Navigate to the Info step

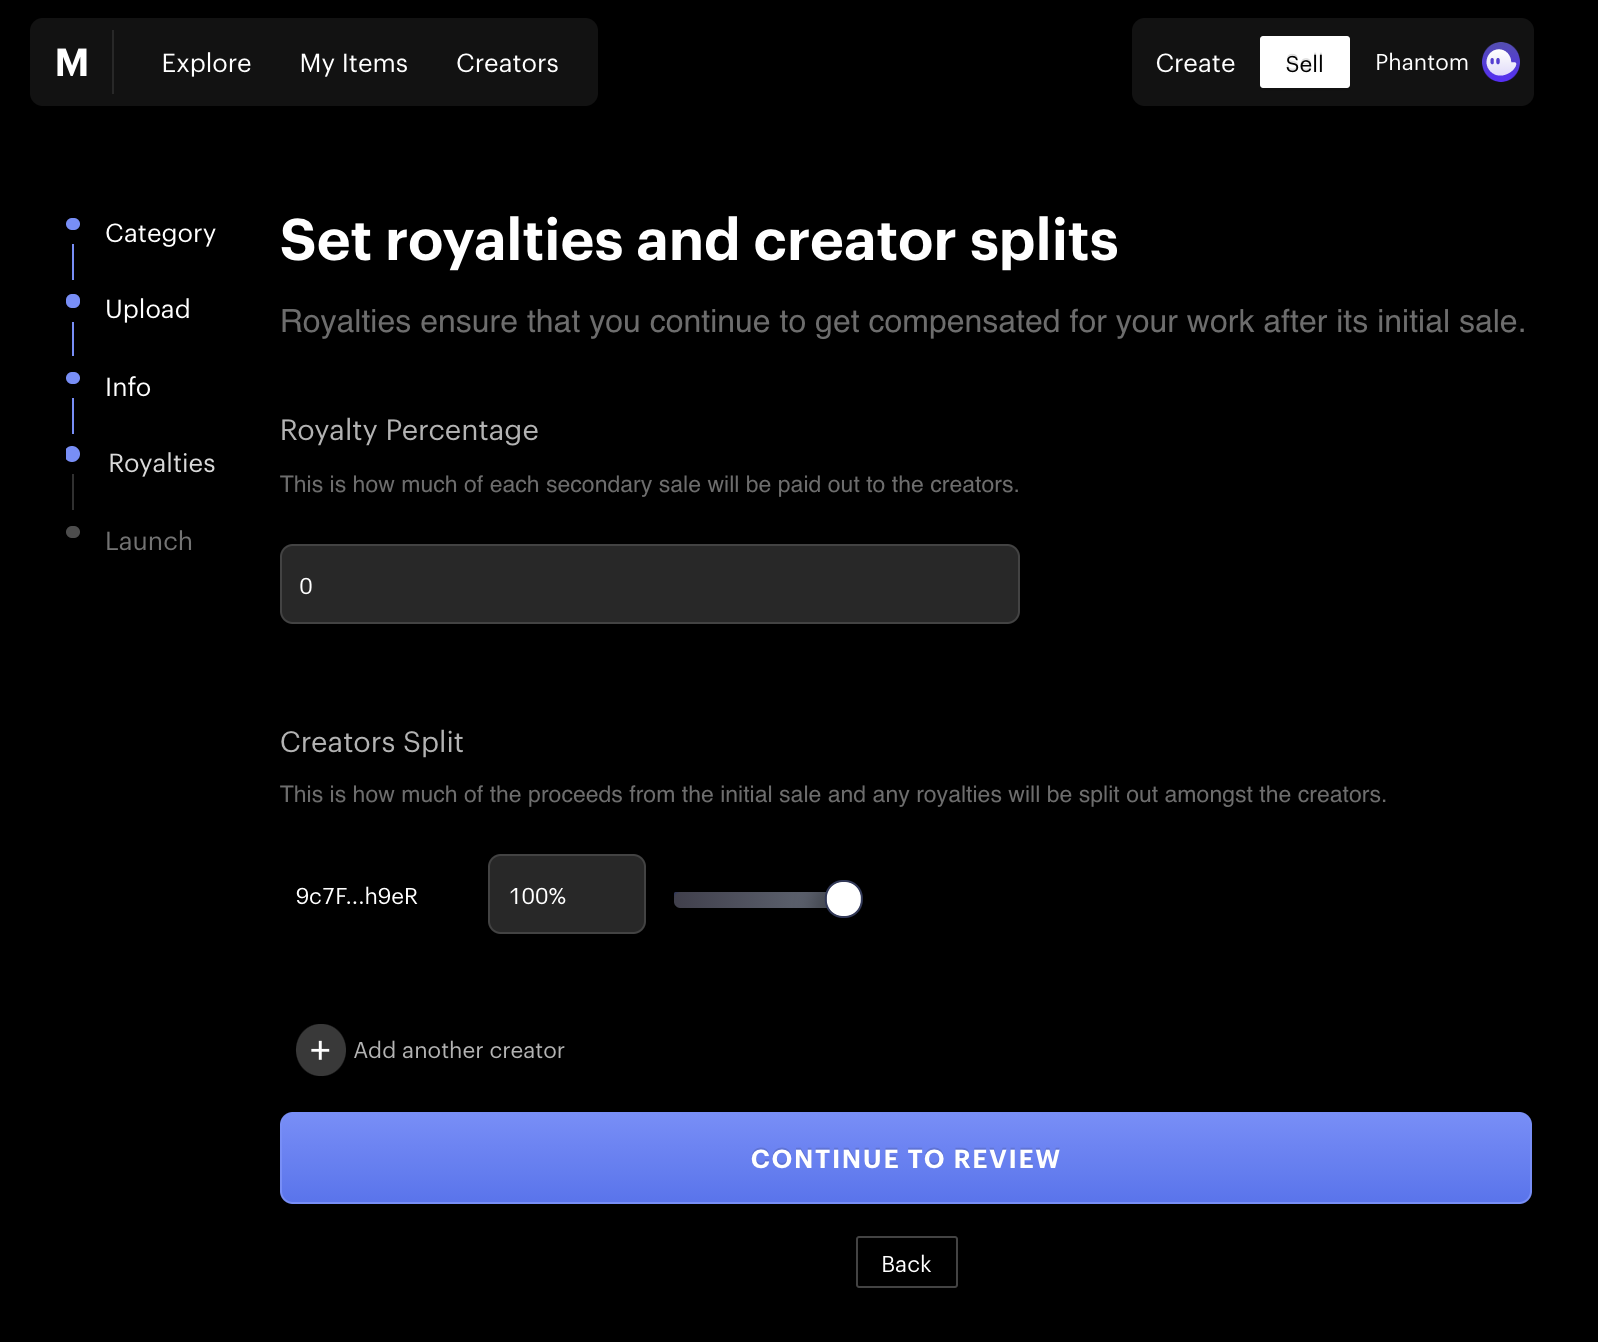tap(128, 387)
